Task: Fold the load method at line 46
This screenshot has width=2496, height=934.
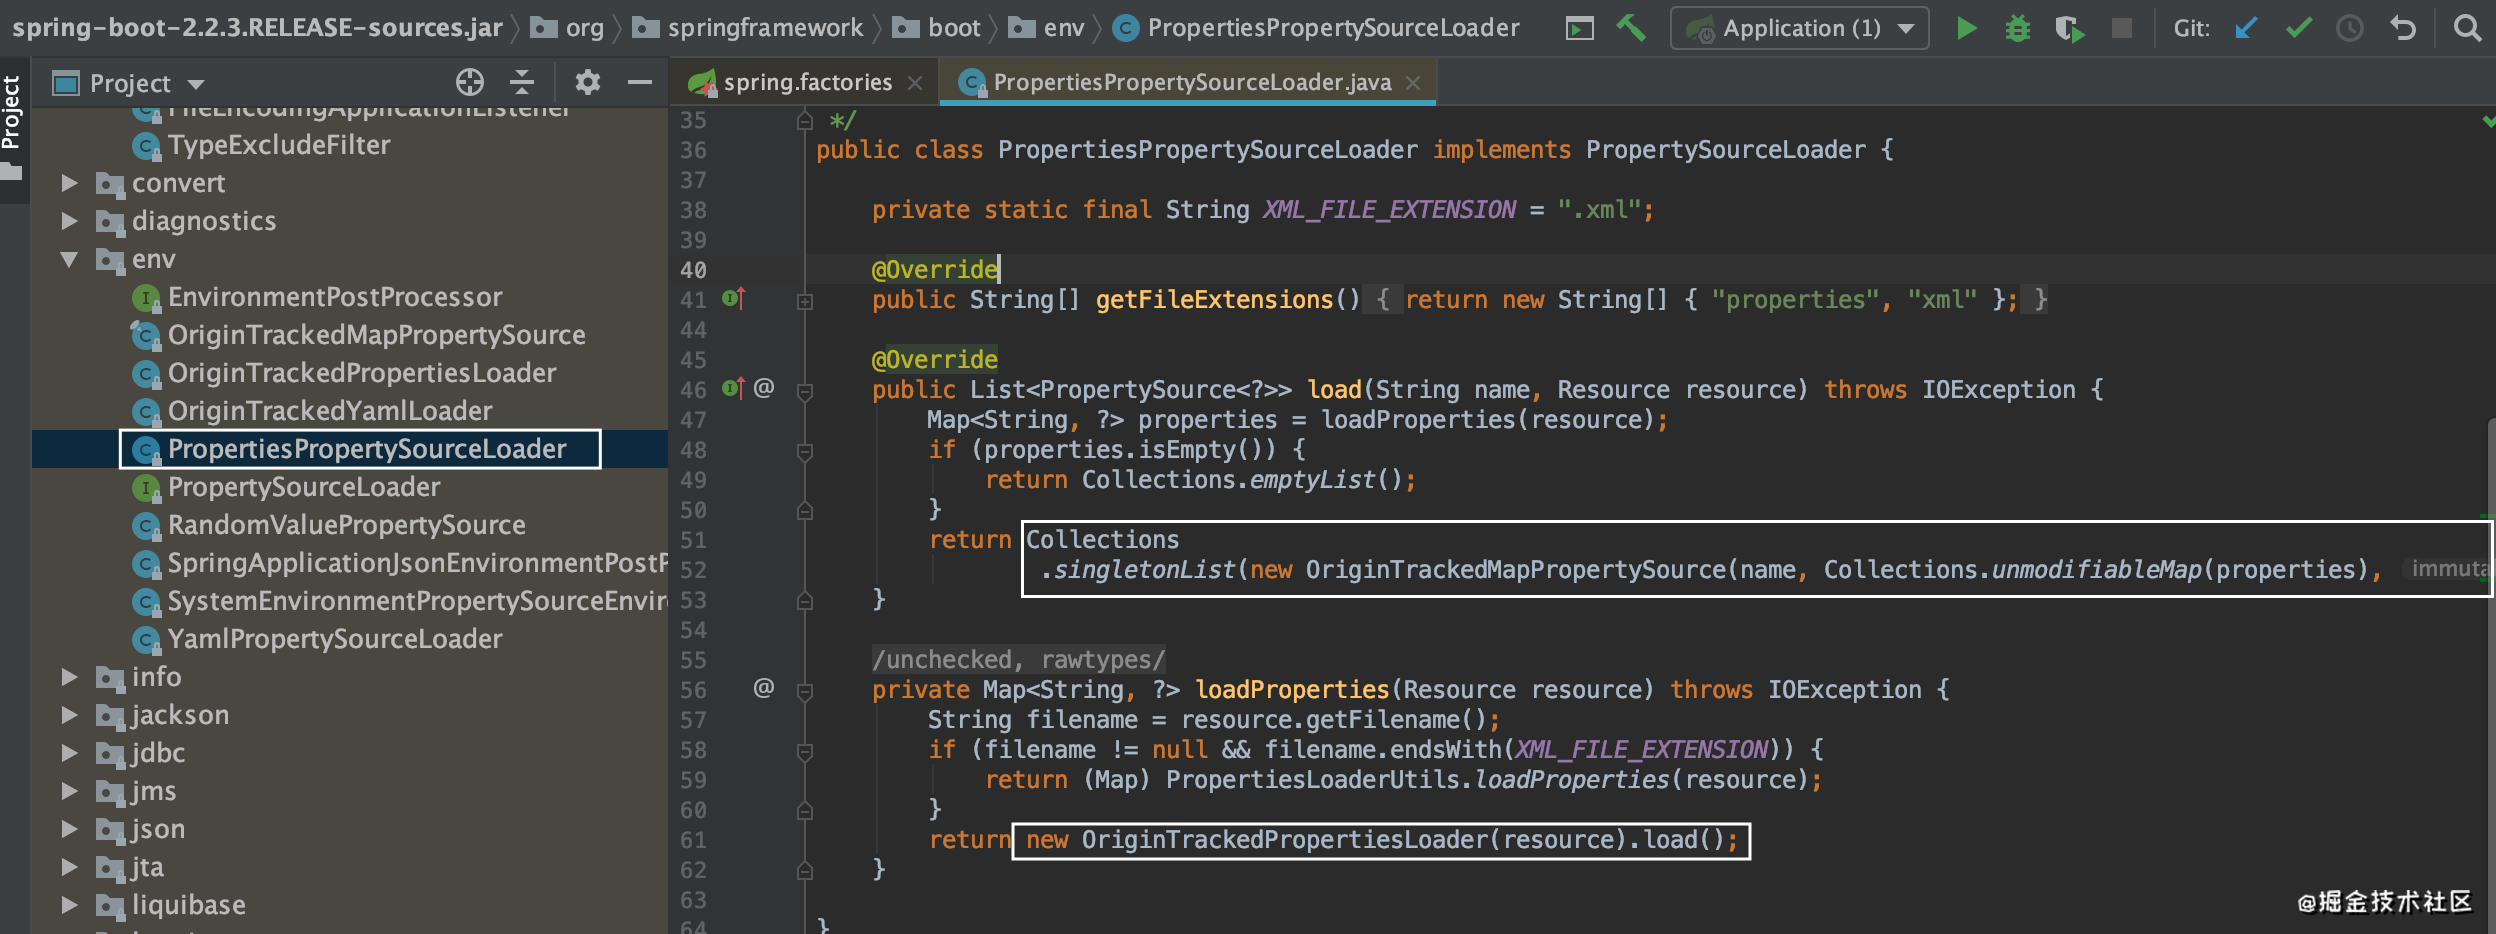Action: click(805, 391)
